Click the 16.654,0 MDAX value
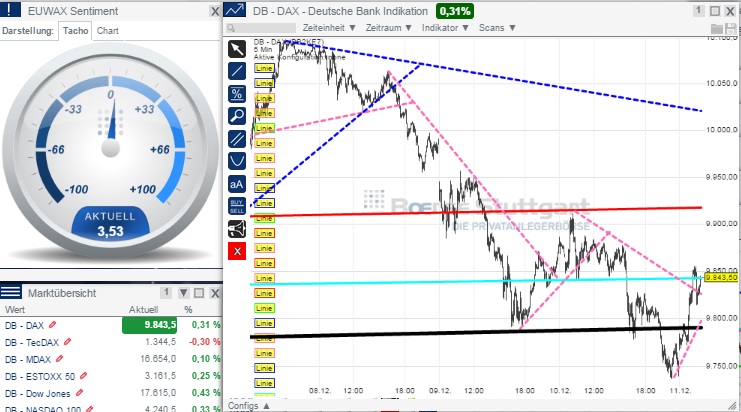The height and width of the screenshot is (412, 741). pos(158,359)
